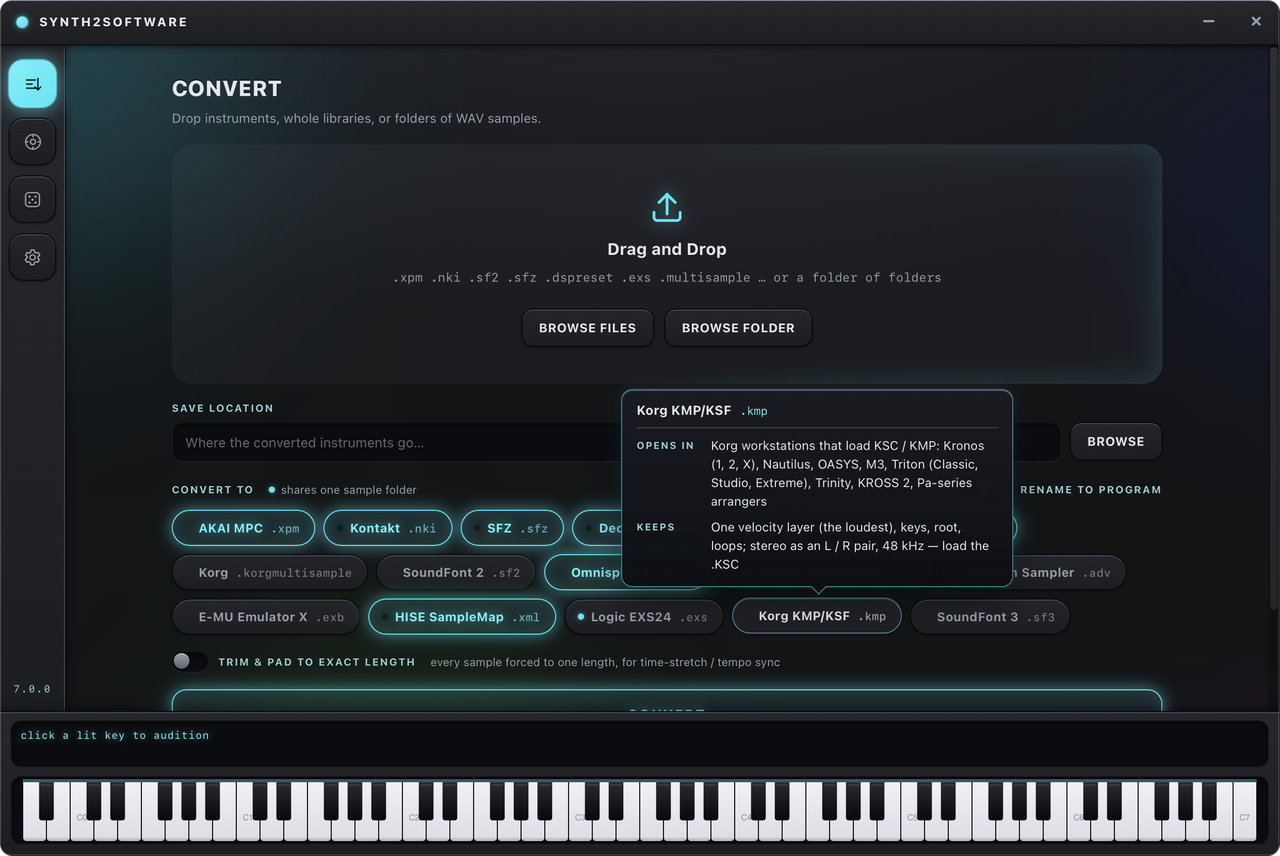This screenshot has height=856, width=1280.
Task: Click the Browse Folder button
Action: click(738, 328)
